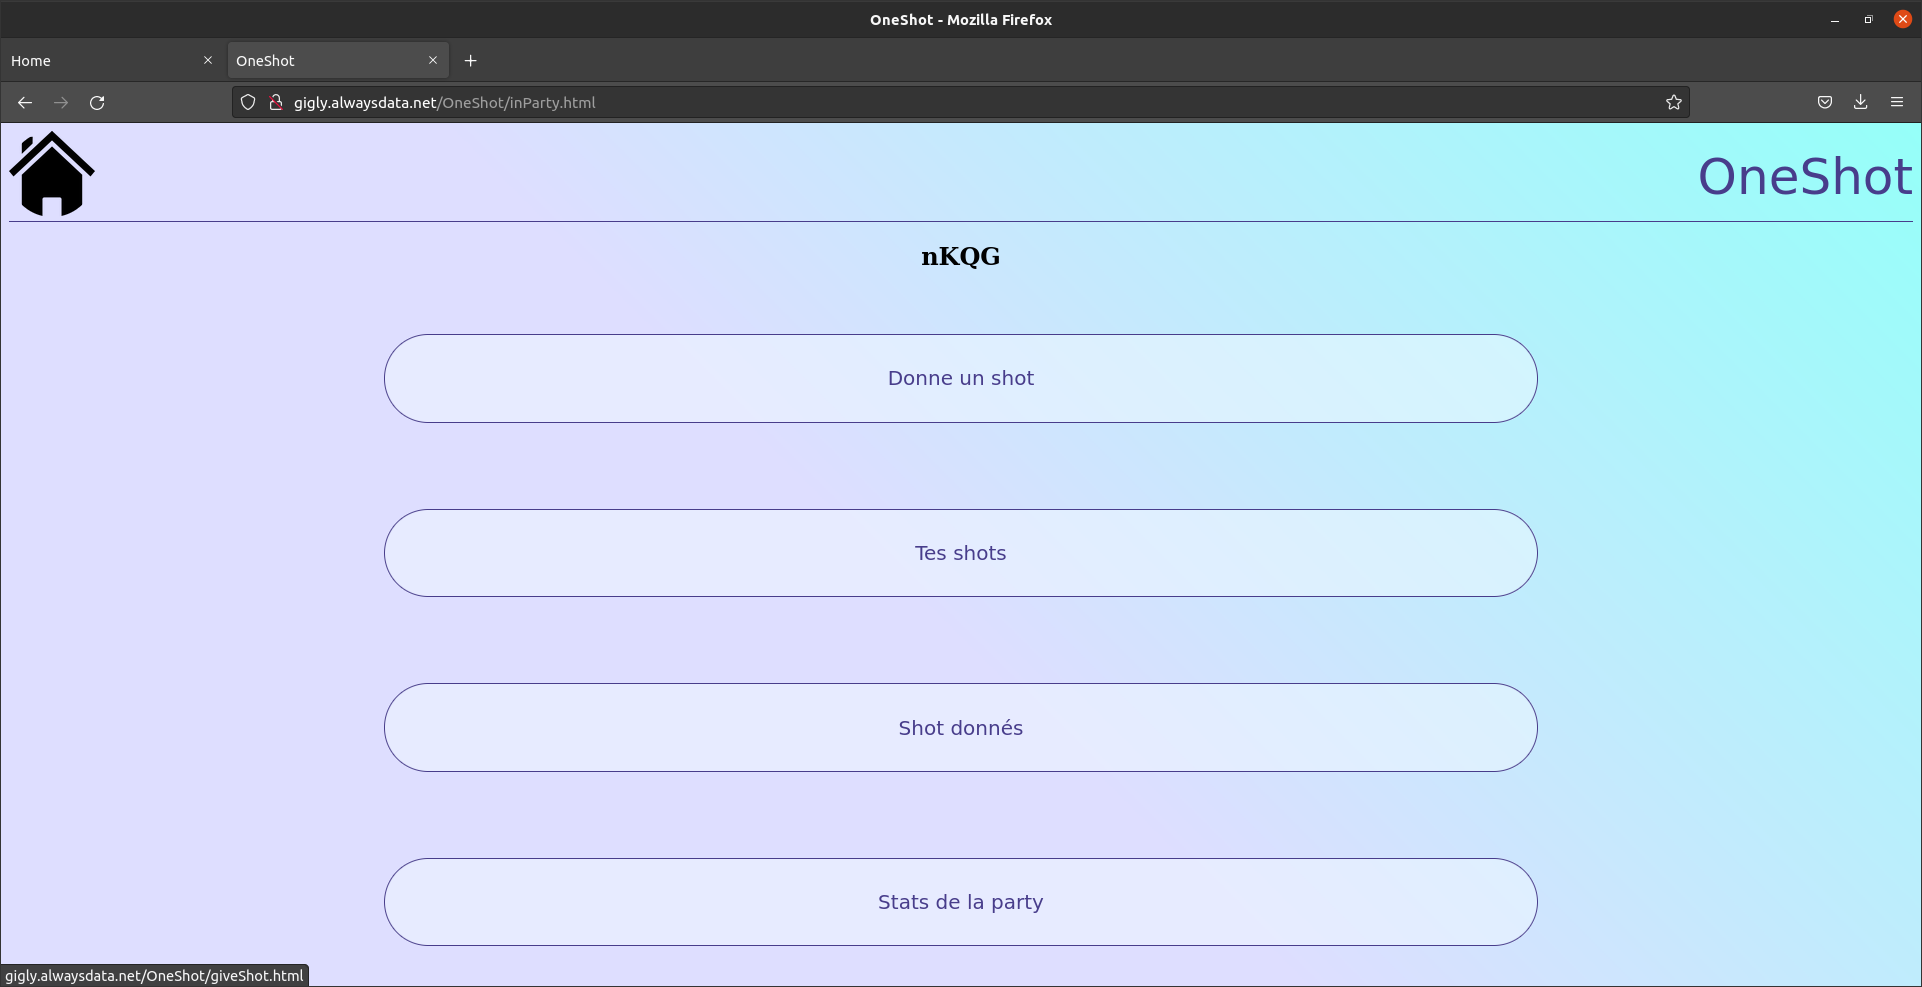Screen dimensions: 1922x987
Task: Reload the current page
Action: 96,102
